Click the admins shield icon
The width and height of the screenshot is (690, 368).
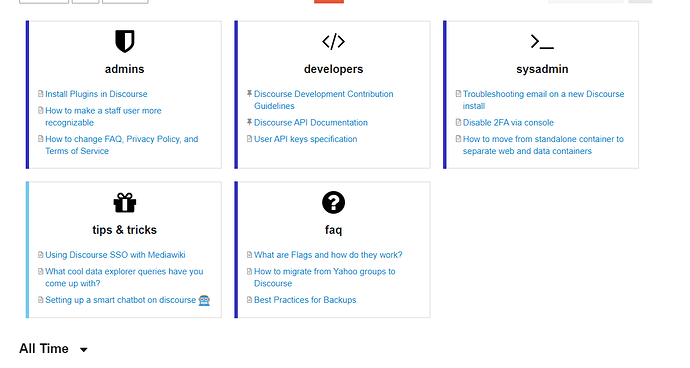click(125, 41)
